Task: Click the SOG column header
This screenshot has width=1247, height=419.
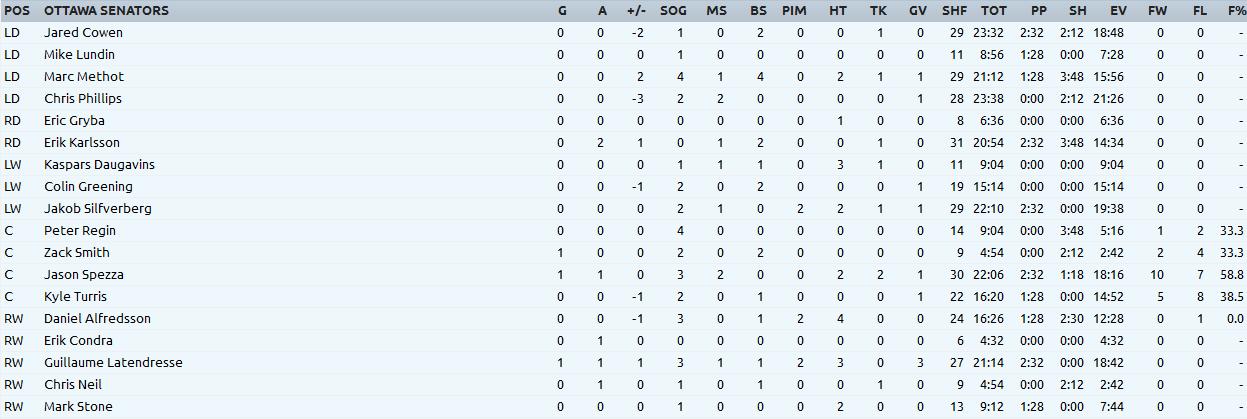Action: point(673,10)
